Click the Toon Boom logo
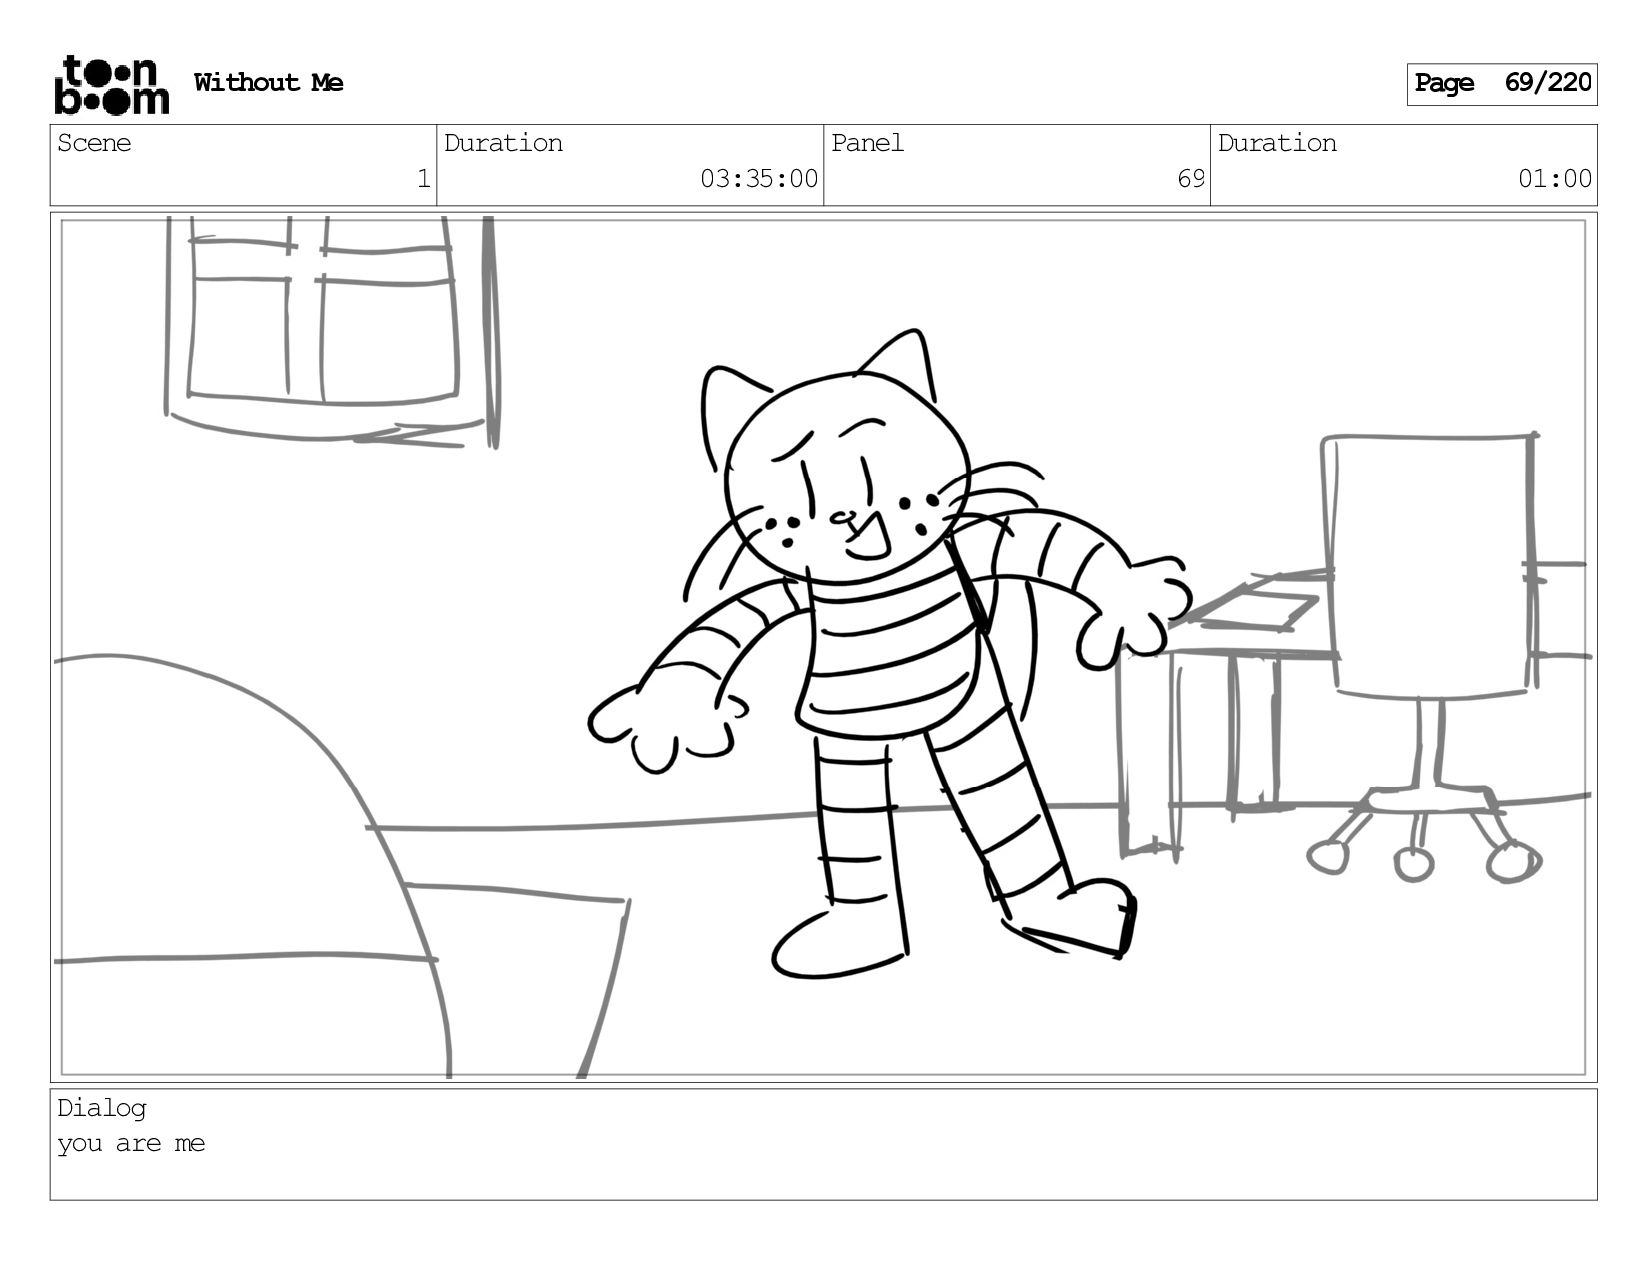Screen dimensions: 1650x1275 pyautogui.click(x=111, y=85)
